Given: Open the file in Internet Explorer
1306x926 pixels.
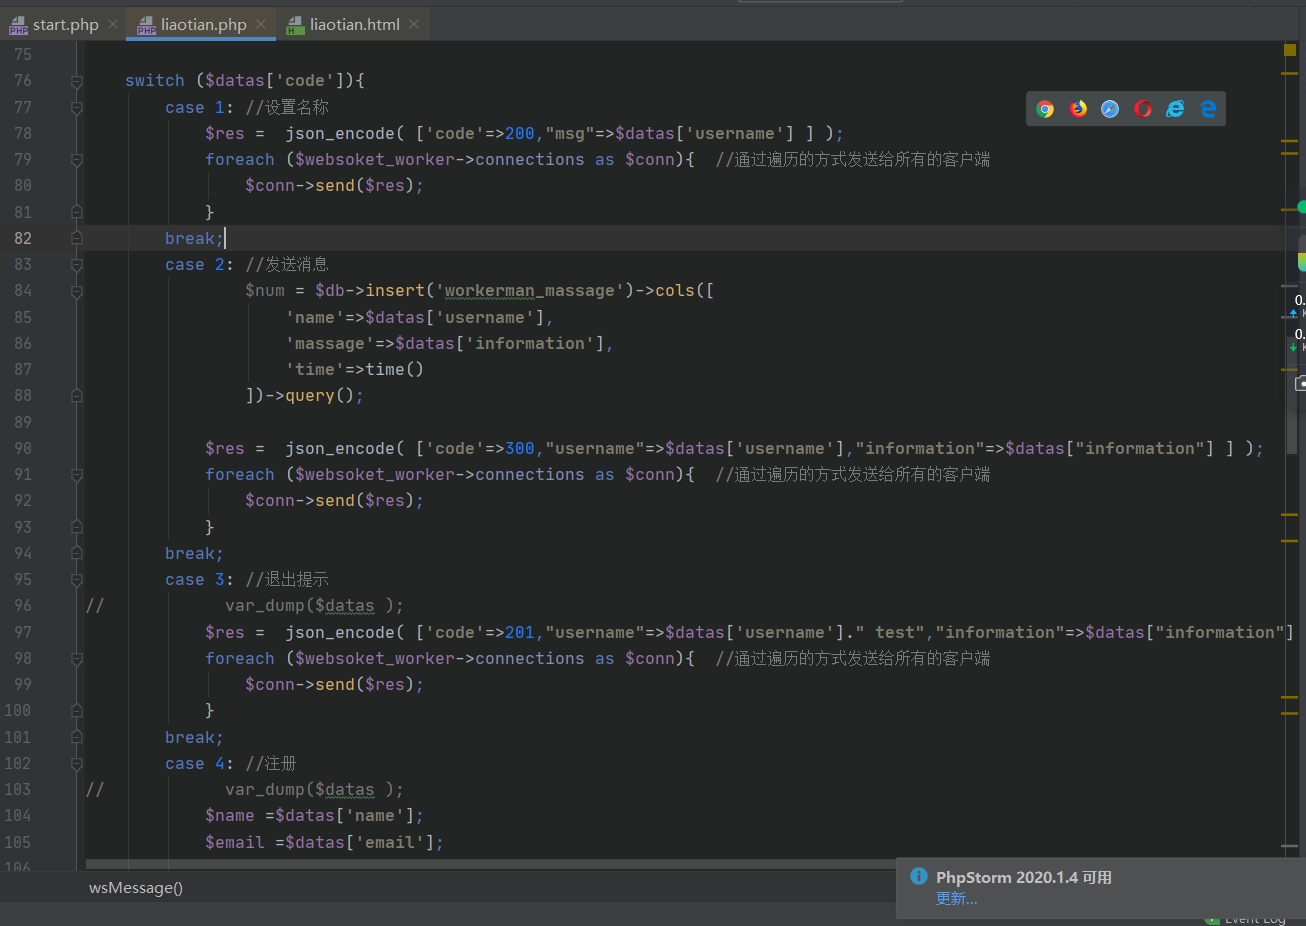Looking at the screenshot, I should pos(1175,109).
